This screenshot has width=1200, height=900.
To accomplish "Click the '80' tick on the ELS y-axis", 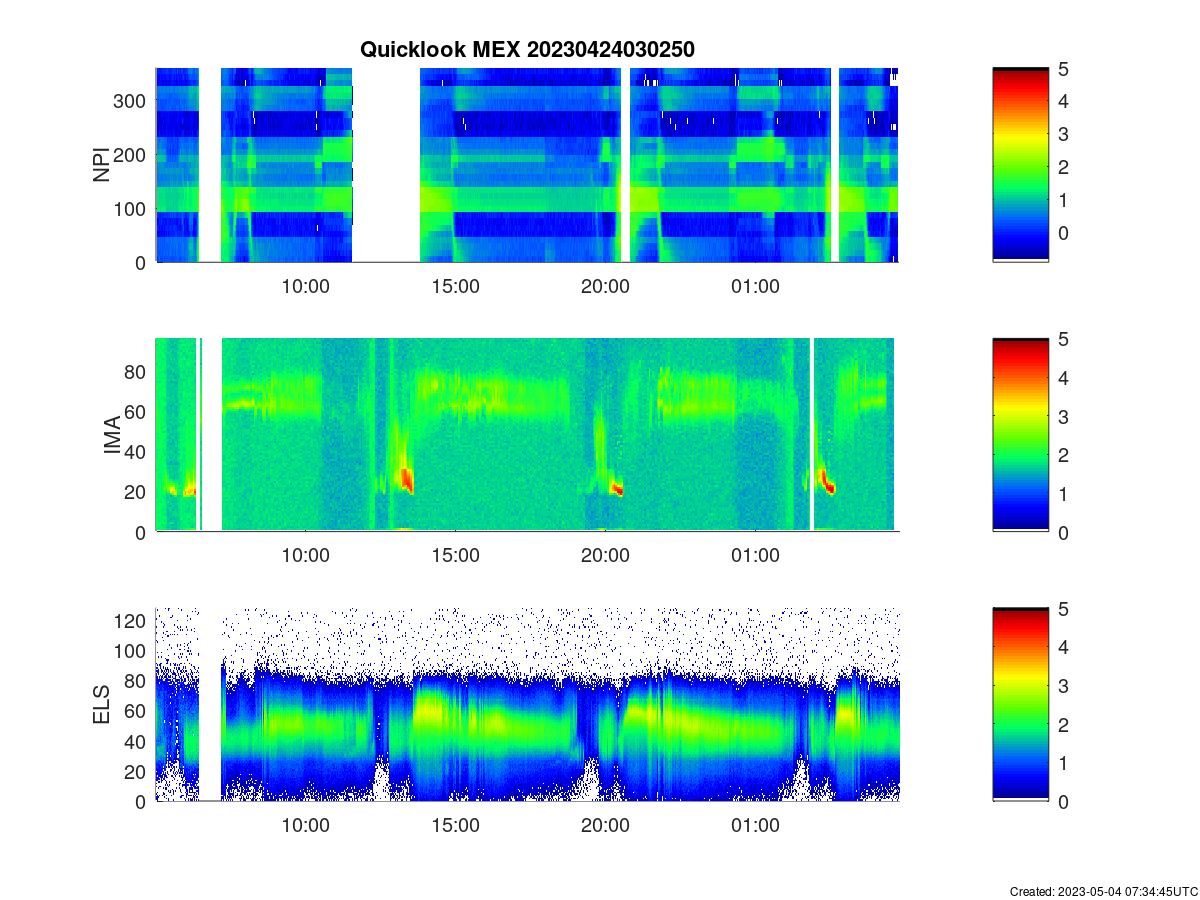I will [137, 681].
